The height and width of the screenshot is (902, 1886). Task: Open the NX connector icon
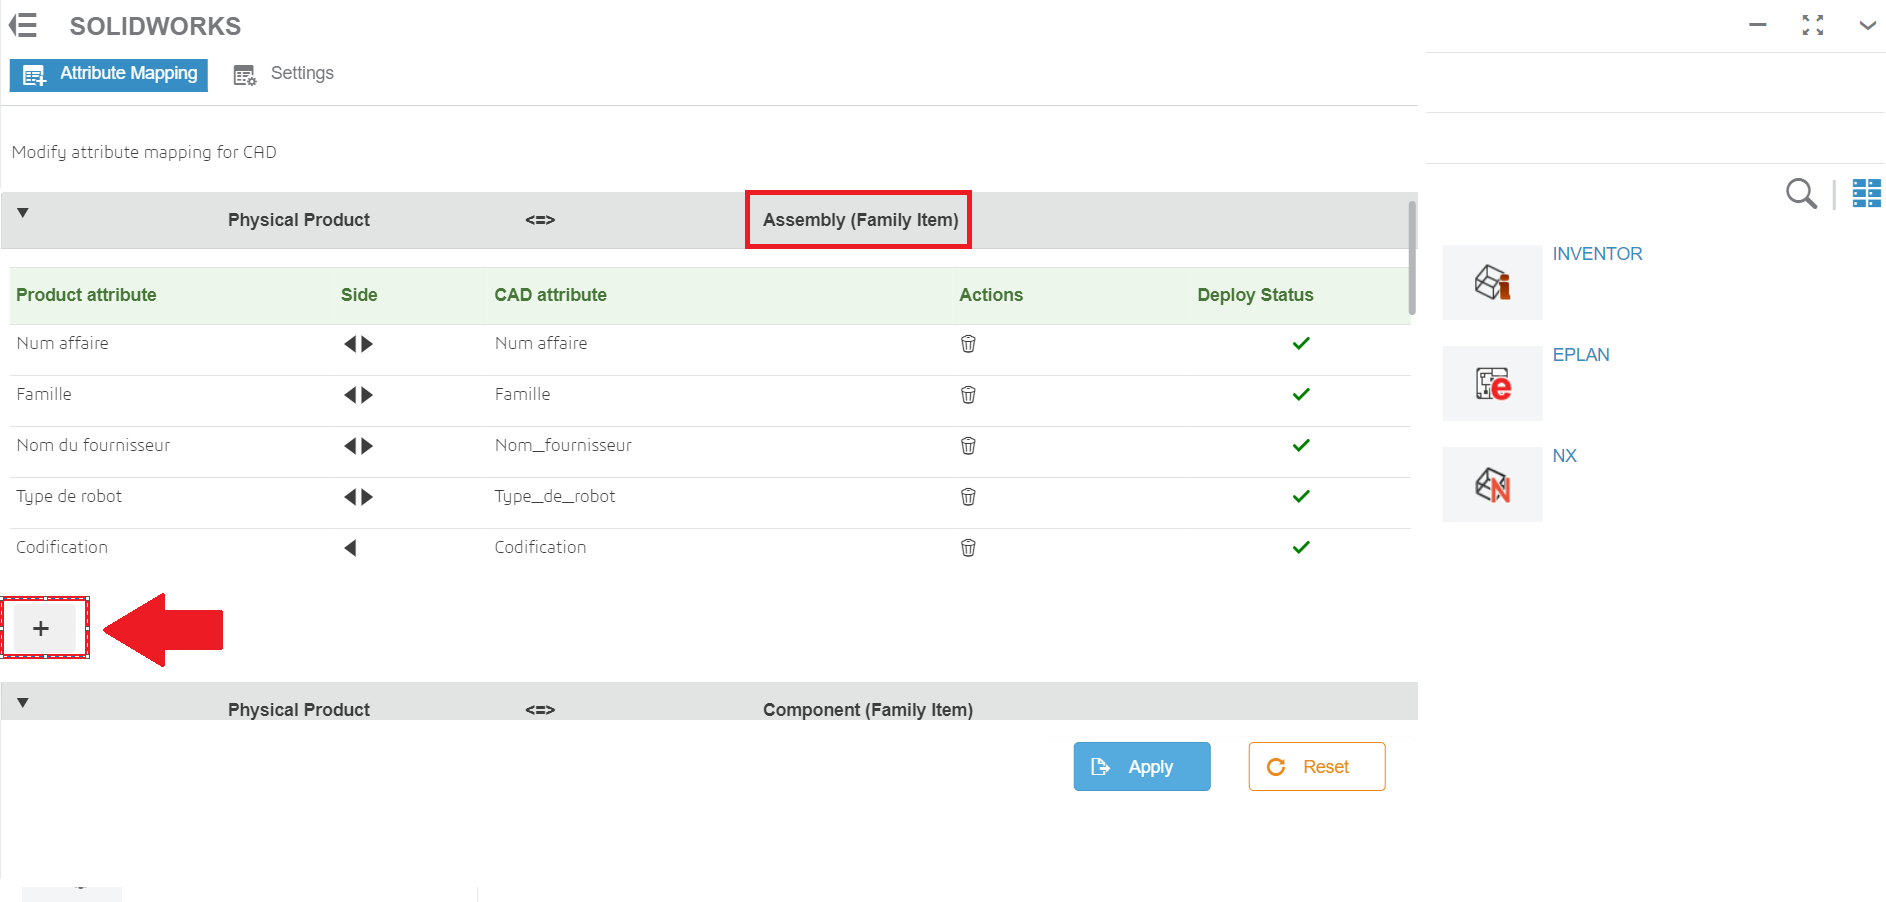click(x=1492, y=485)
